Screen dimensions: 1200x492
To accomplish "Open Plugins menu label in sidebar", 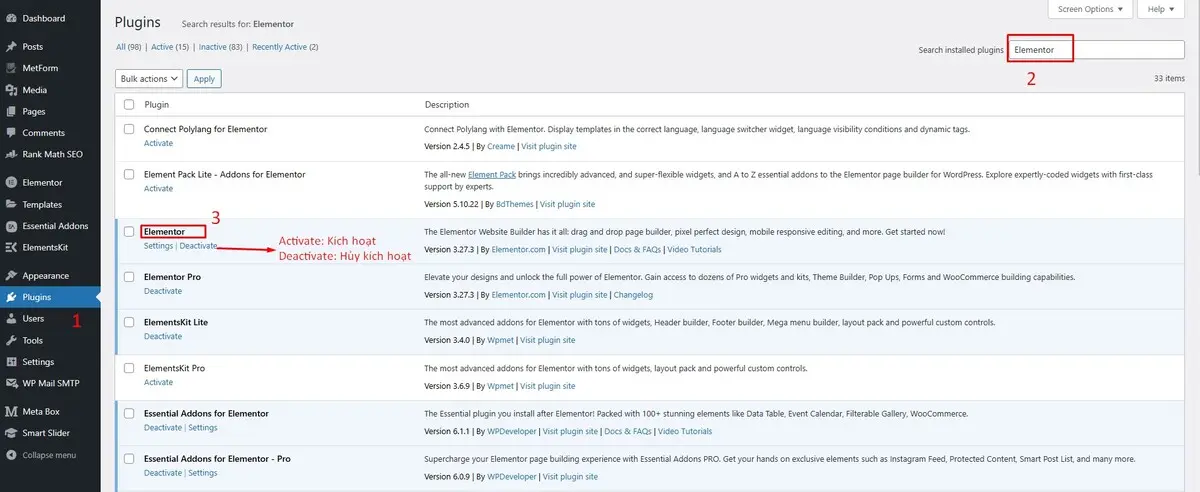I will pyautogui.click(x=37, y=297).
